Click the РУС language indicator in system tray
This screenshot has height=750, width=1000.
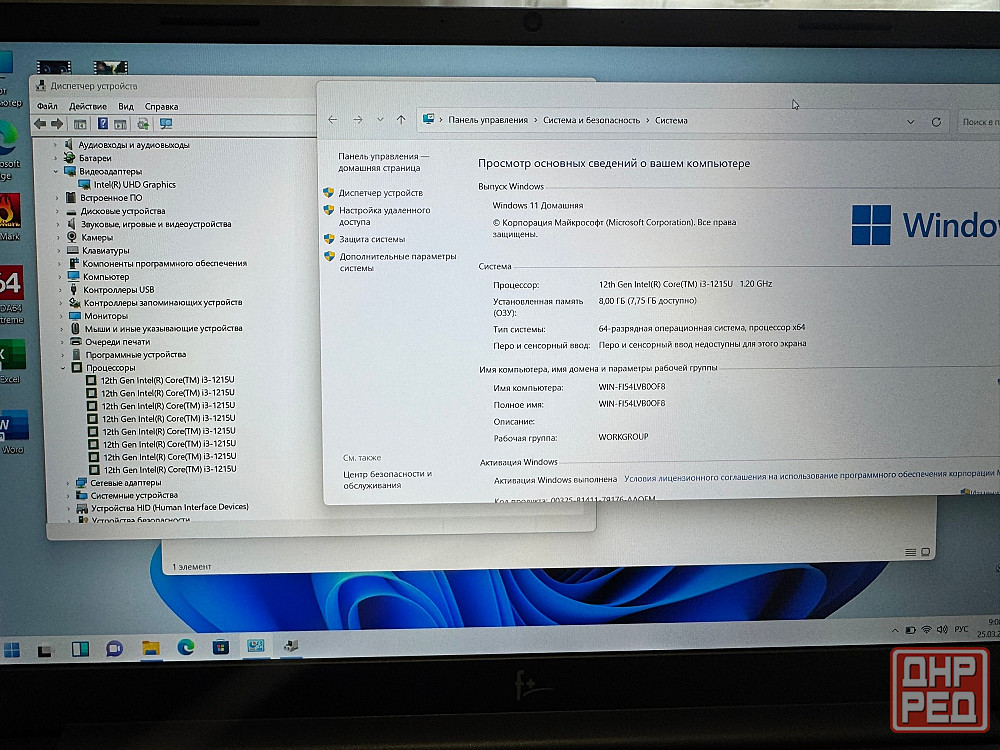coord(962,629)
